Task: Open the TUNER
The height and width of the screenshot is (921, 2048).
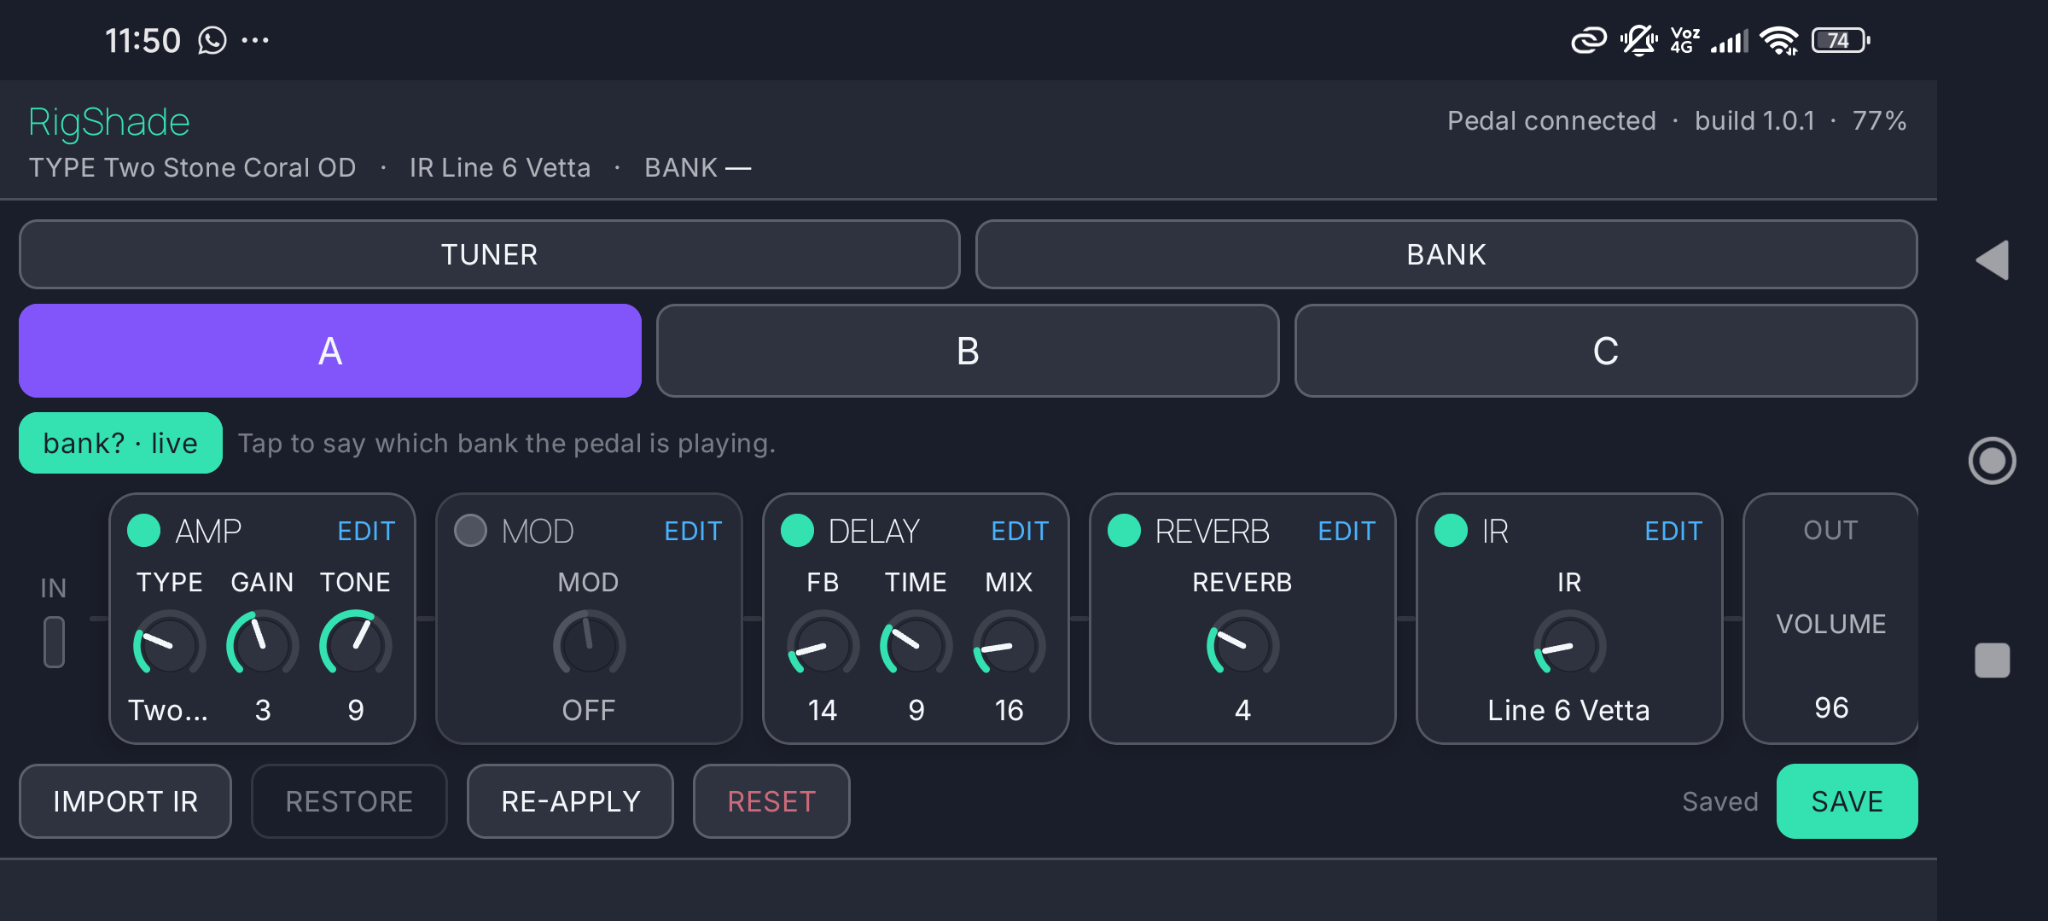Action: click(489, 254)
